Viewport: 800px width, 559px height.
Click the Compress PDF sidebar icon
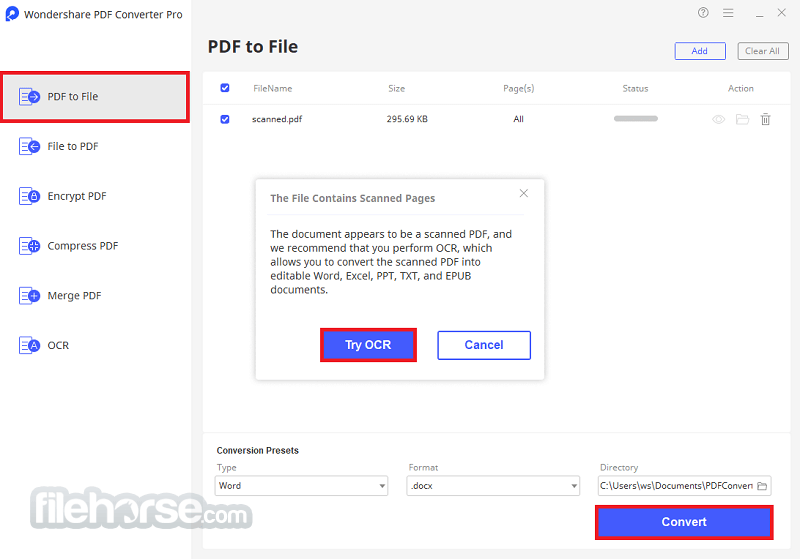coord(29,246)
